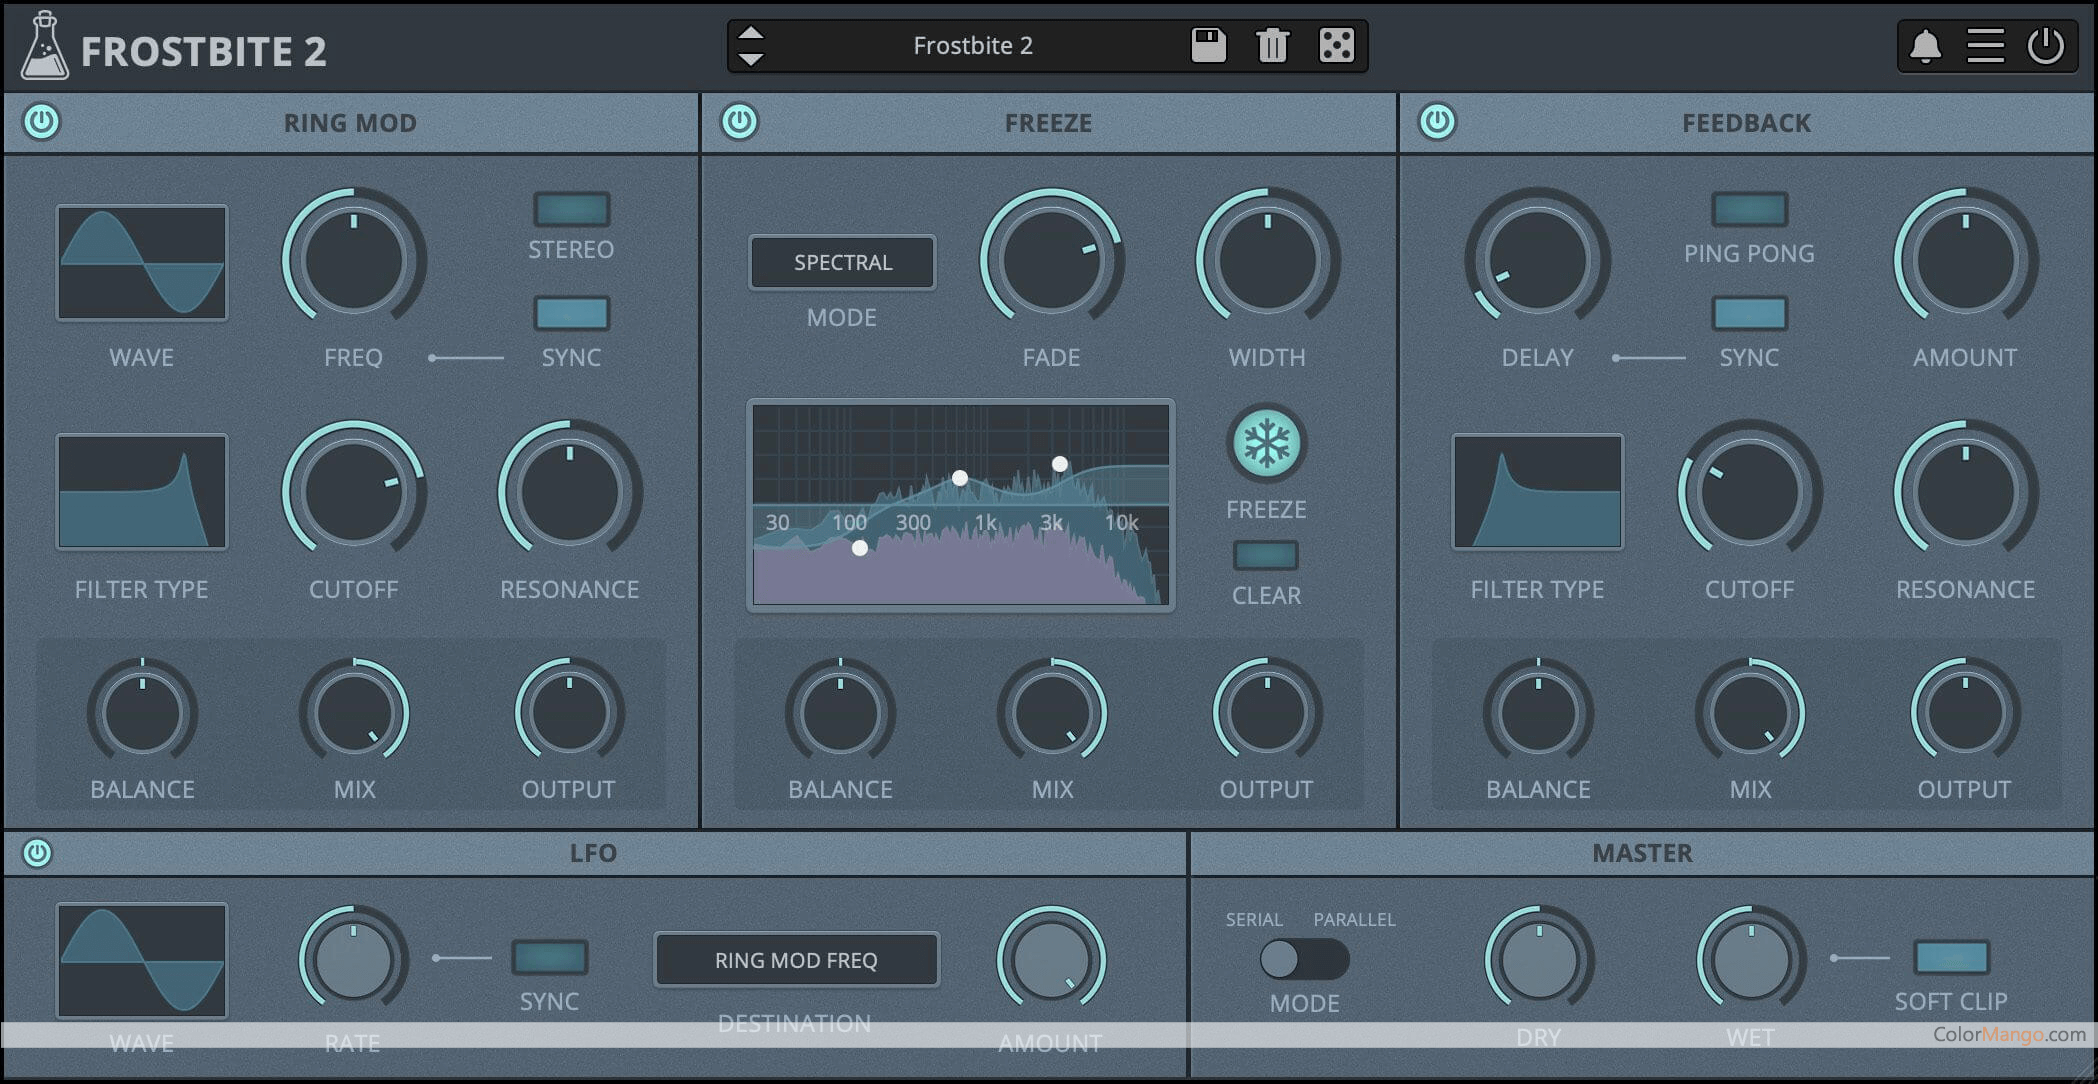
Task: Open the Ring Mod Freq destination dropdown
Action: point(796,960)
